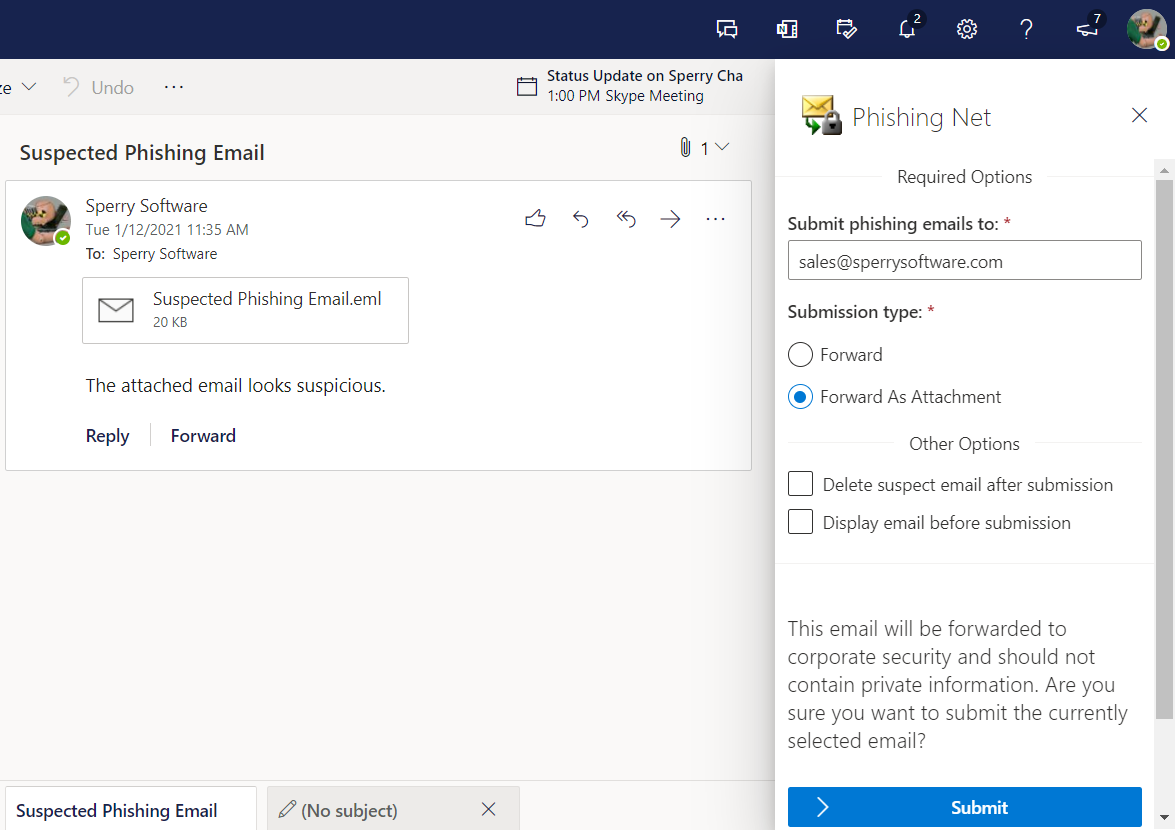
Task: Open the What's new megaphone icon
Action: pos(1087,29)
